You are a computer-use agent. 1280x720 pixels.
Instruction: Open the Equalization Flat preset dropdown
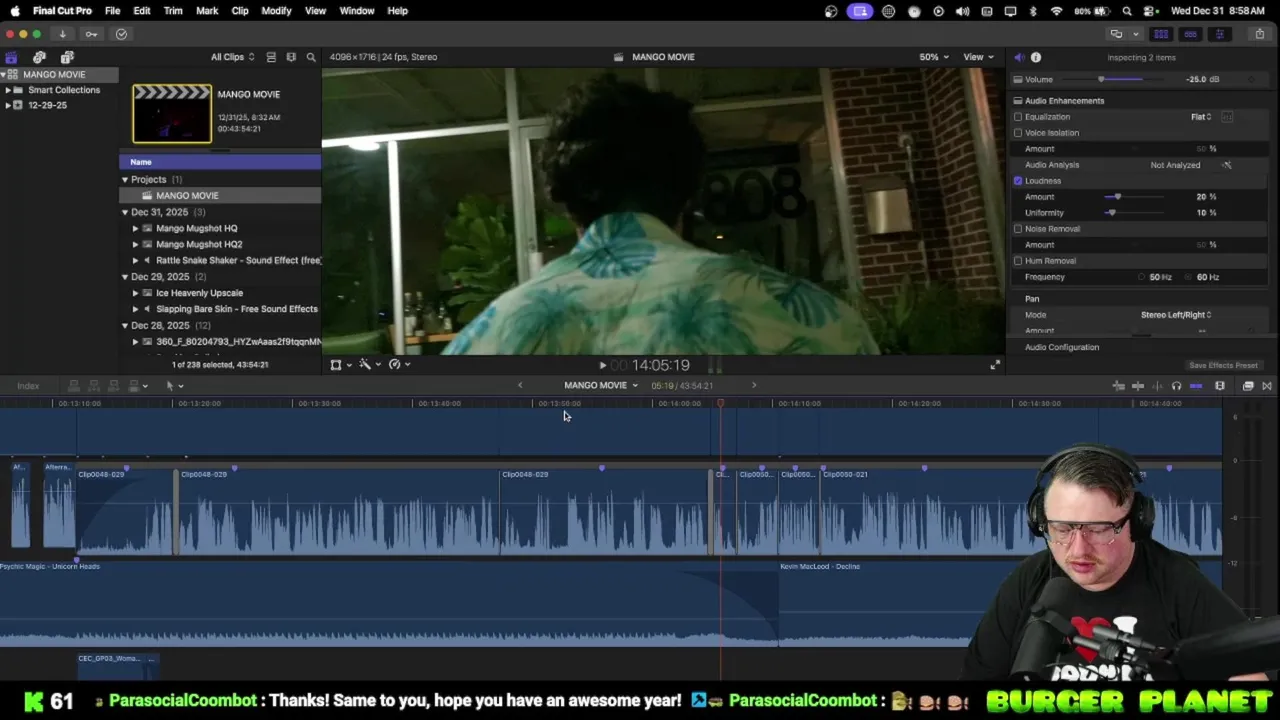(x=1201, y=117)
